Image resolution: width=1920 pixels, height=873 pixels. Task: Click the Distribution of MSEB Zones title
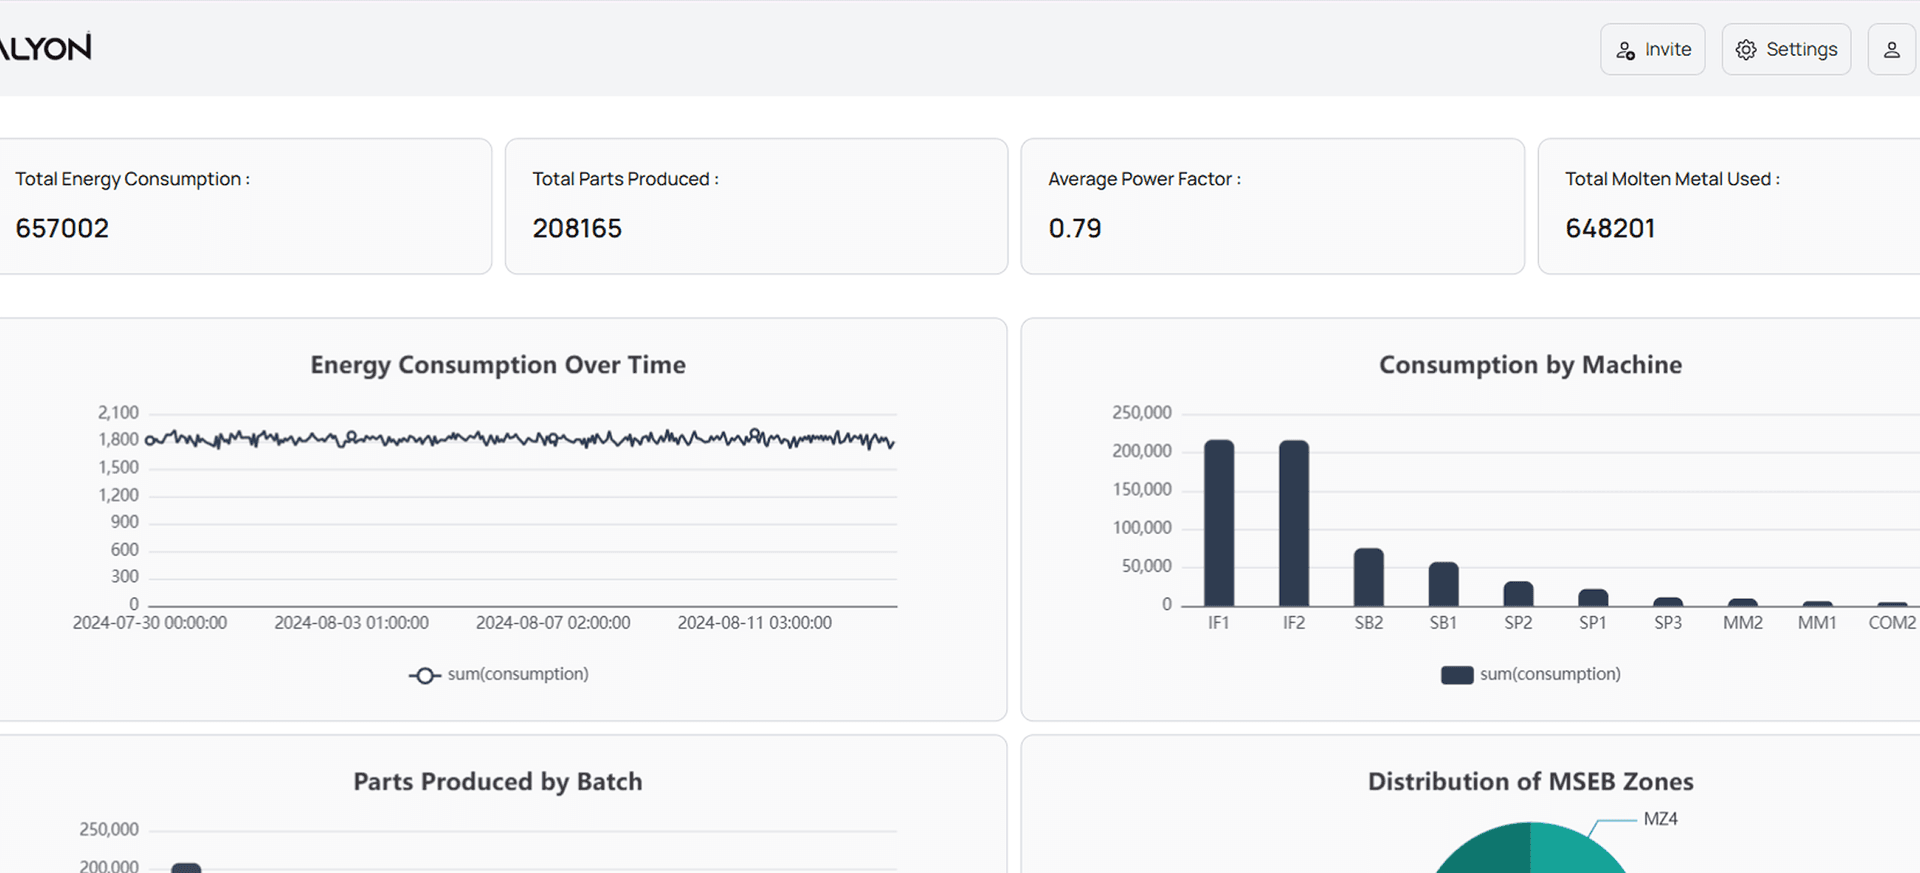[x=1530, y=782]
